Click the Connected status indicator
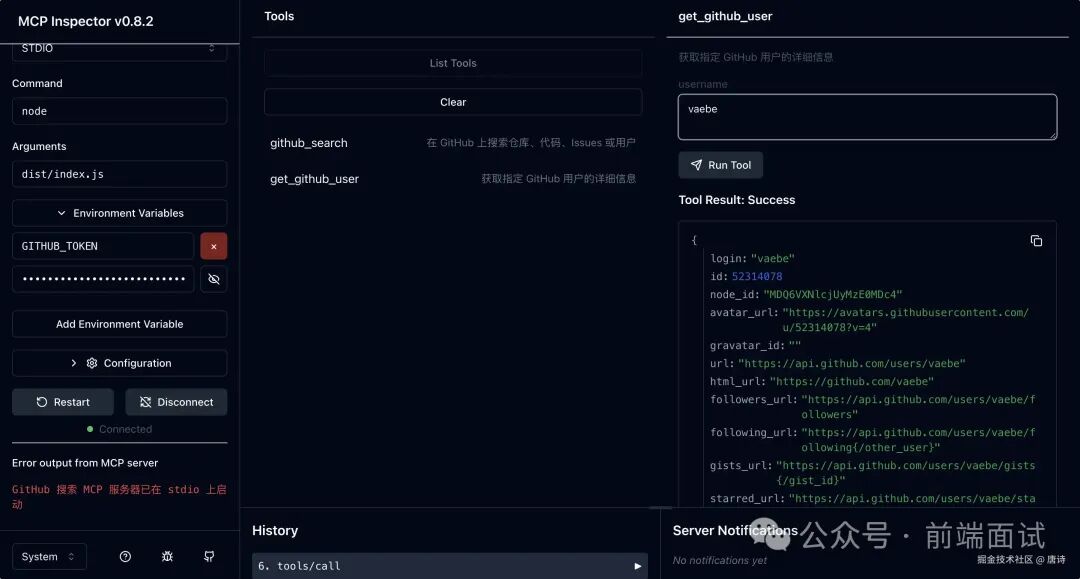Screen dimensions: 1080x579 click(x=119, y=429)
